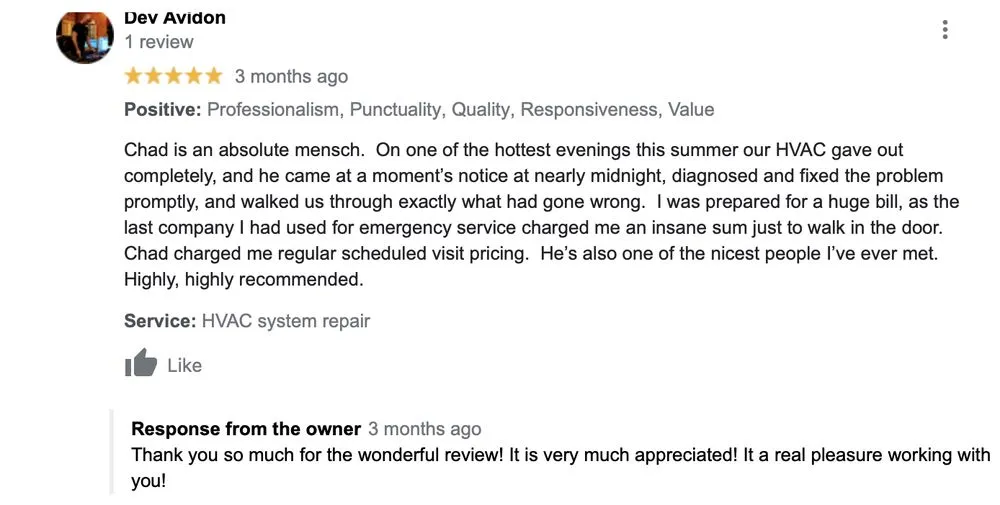
Task: Click the review's "3 months ago" timestamp
Action: tap(291, 76)
